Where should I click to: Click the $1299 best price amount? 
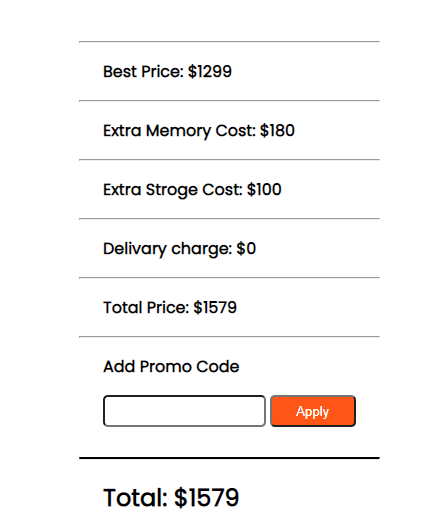[210, 72]
